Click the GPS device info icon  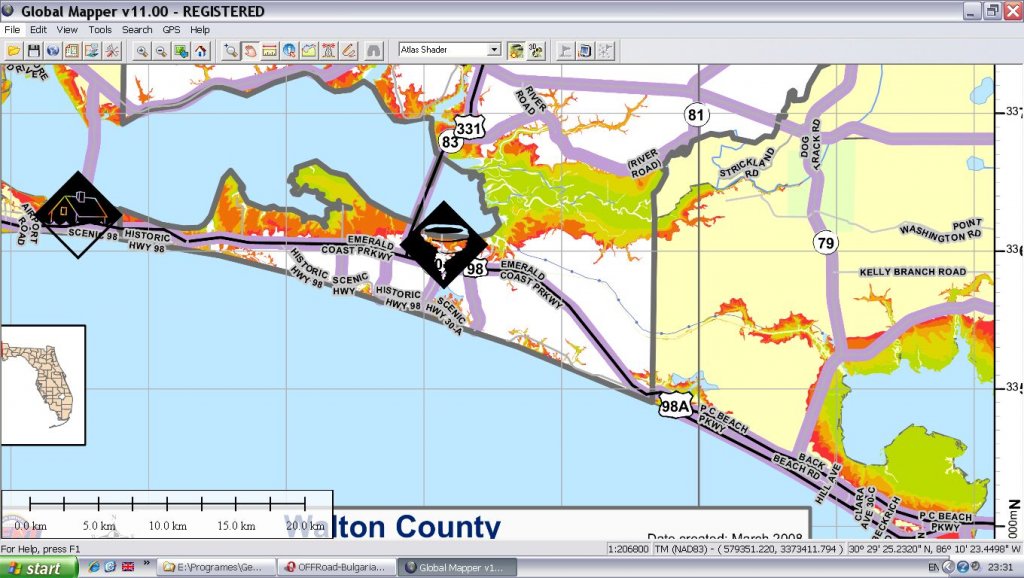tap(585, 50)
